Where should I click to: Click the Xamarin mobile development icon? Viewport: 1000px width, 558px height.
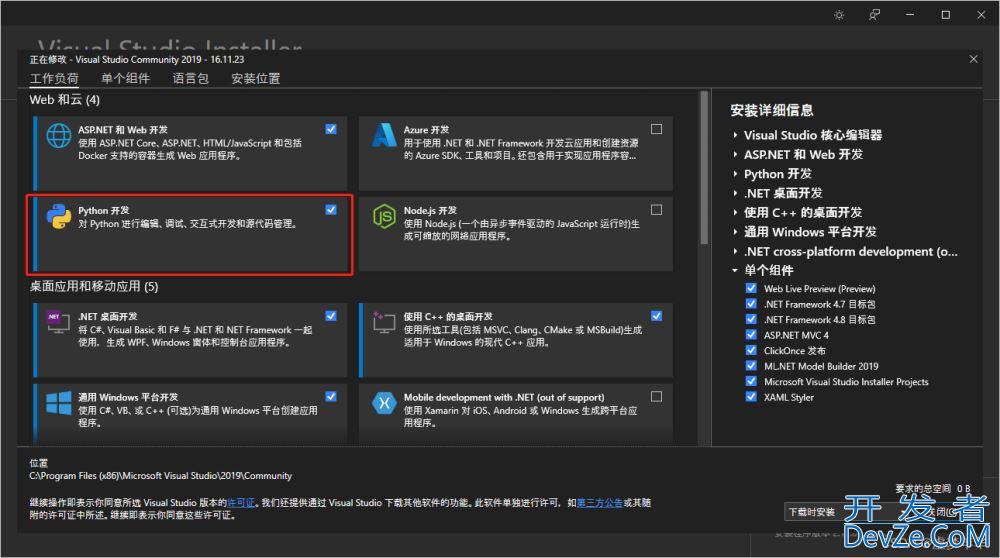pyautogui.click(x=384, y=403)
